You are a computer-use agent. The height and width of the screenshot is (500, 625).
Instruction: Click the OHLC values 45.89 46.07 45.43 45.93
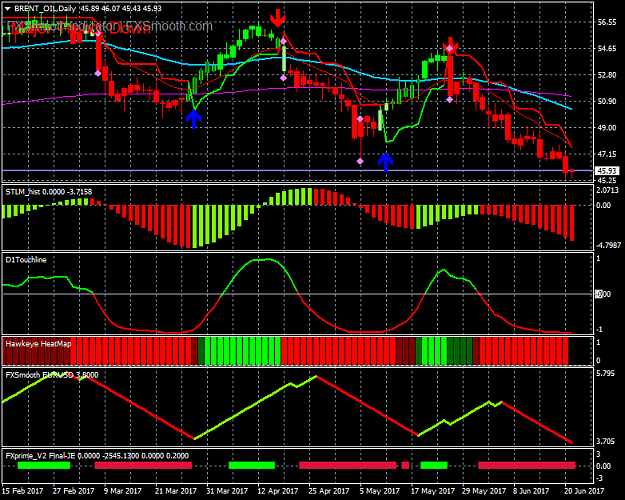coord(120,9)
